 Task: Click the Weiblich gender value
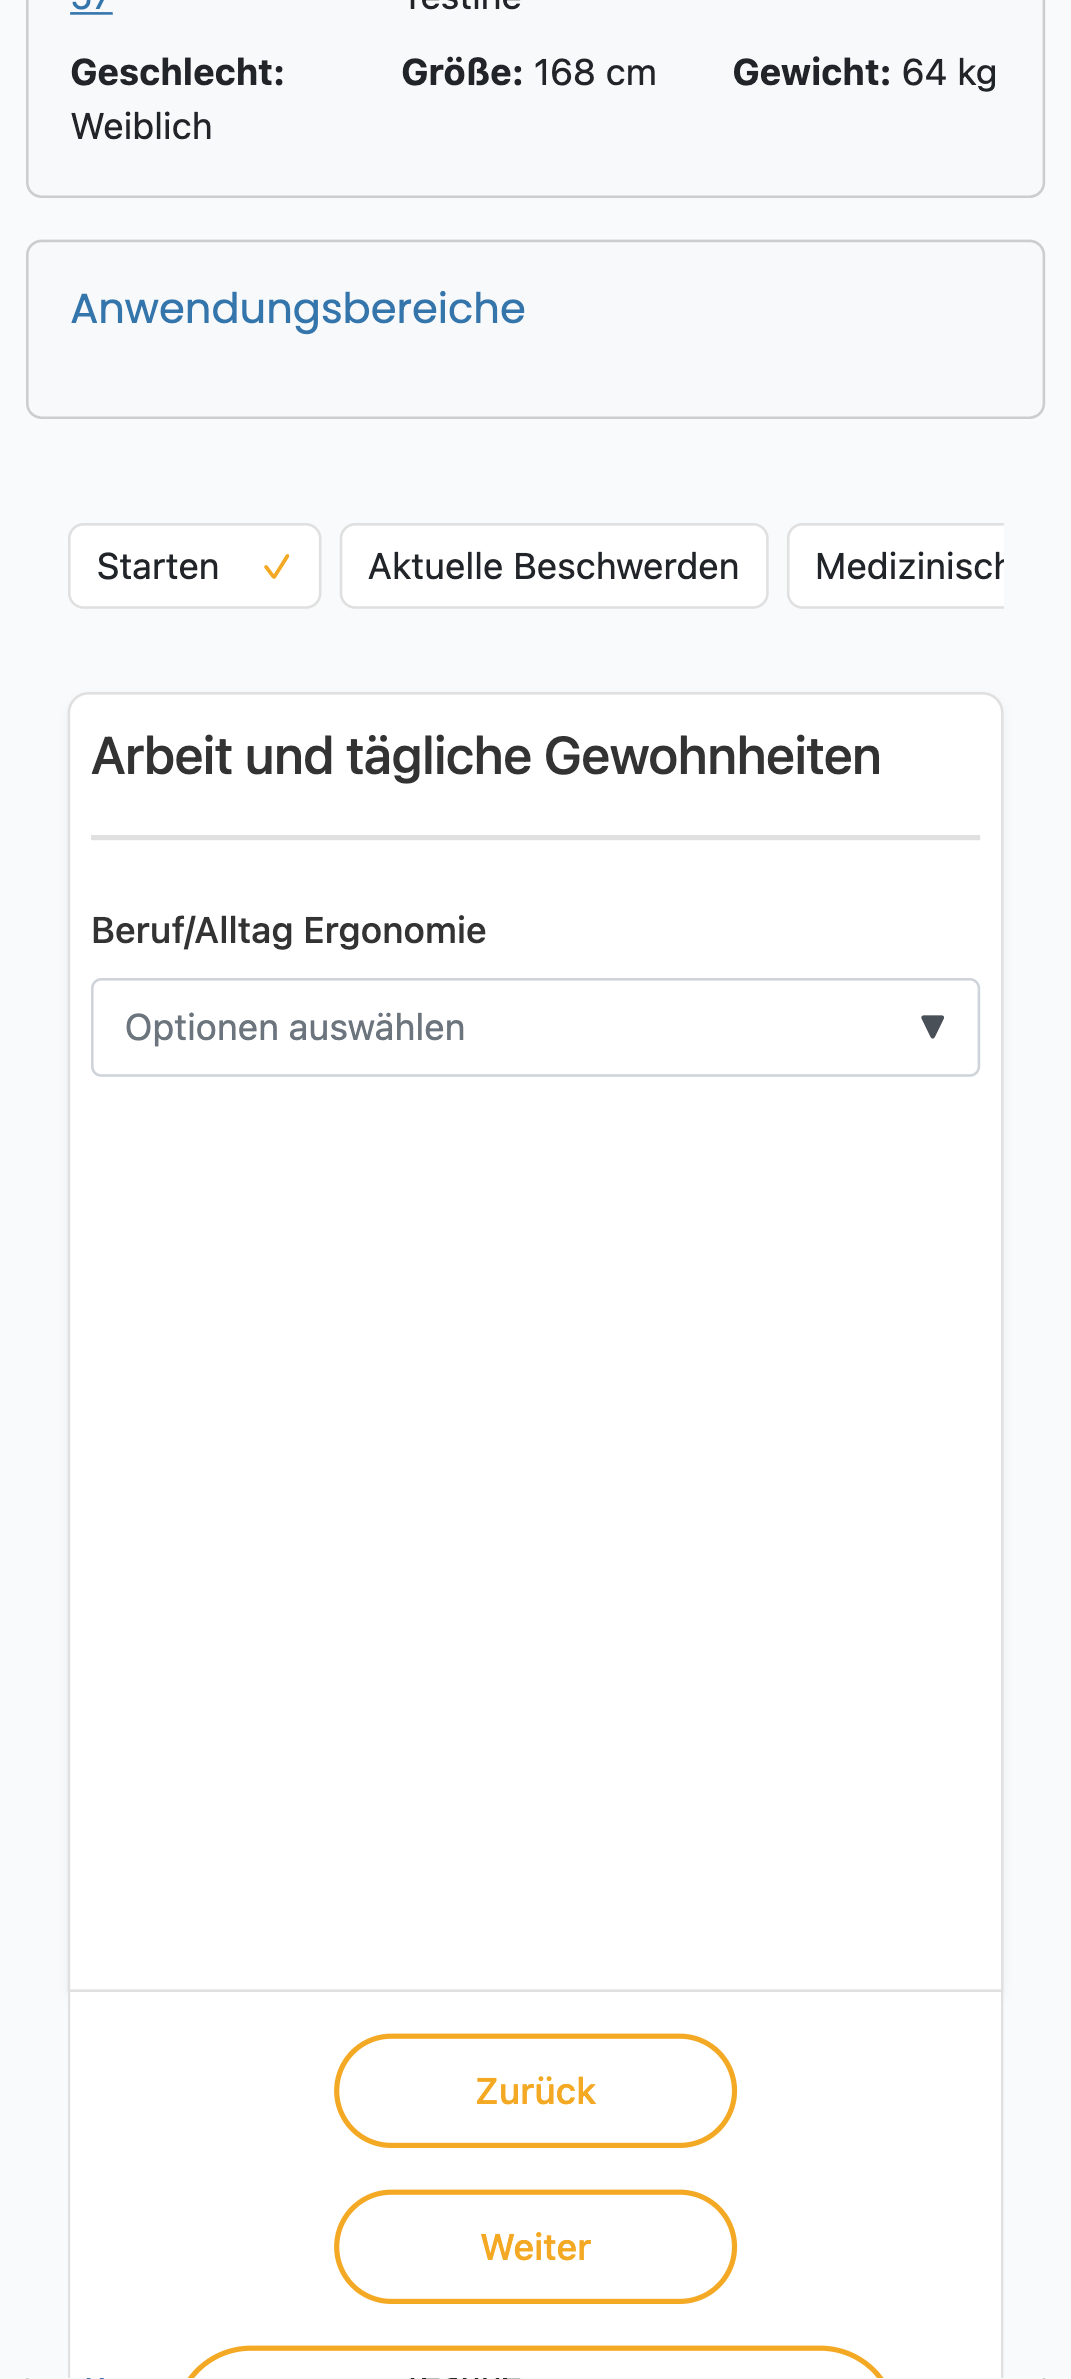(142, 127)
